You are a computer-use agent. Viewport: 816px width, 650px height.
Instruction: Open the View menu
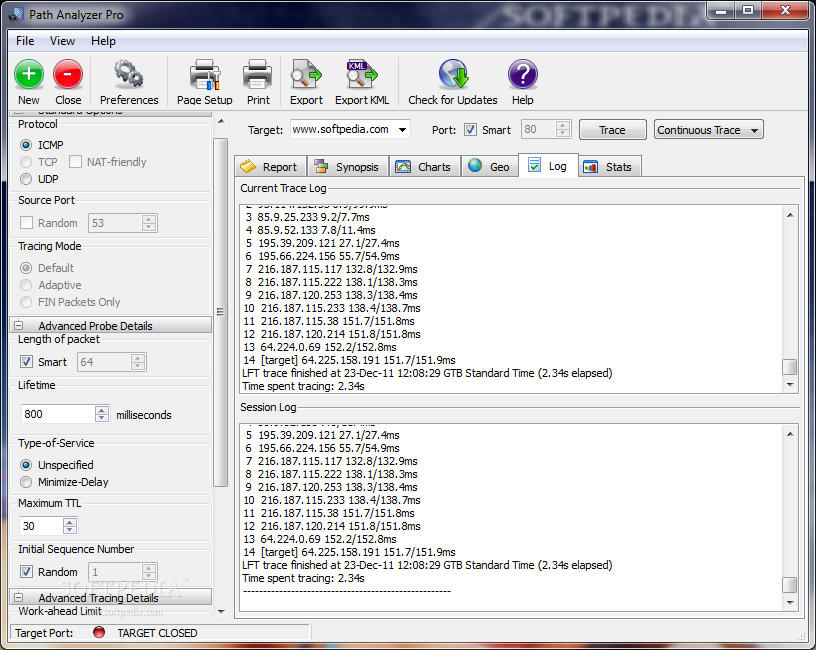click(62, 41)
